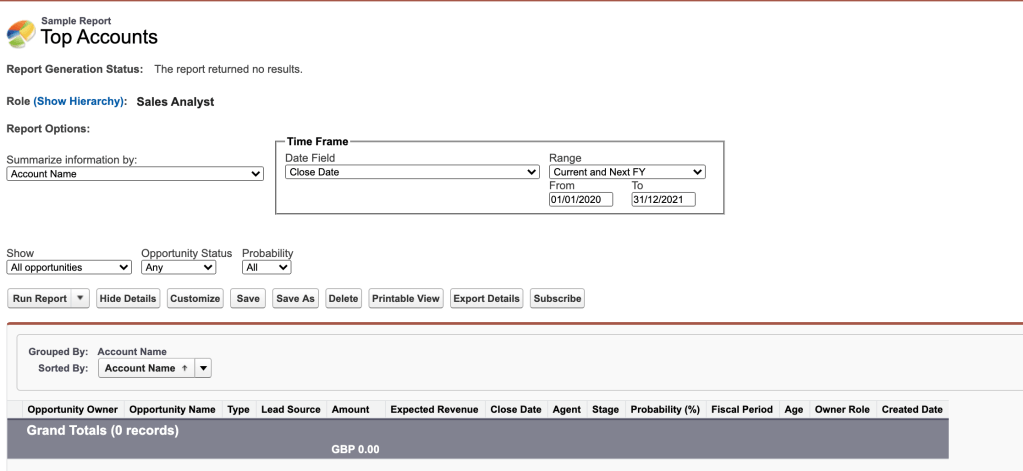Expand the Range selector set to Current and Next FY
1023x471 pixels.
coord(627,172)
